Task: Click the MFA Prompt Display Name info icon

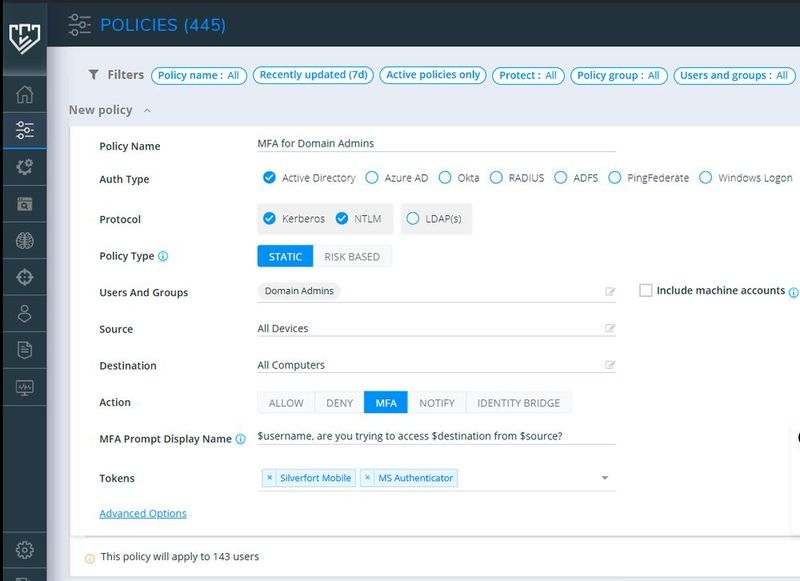Action: [x=240, y=439]
